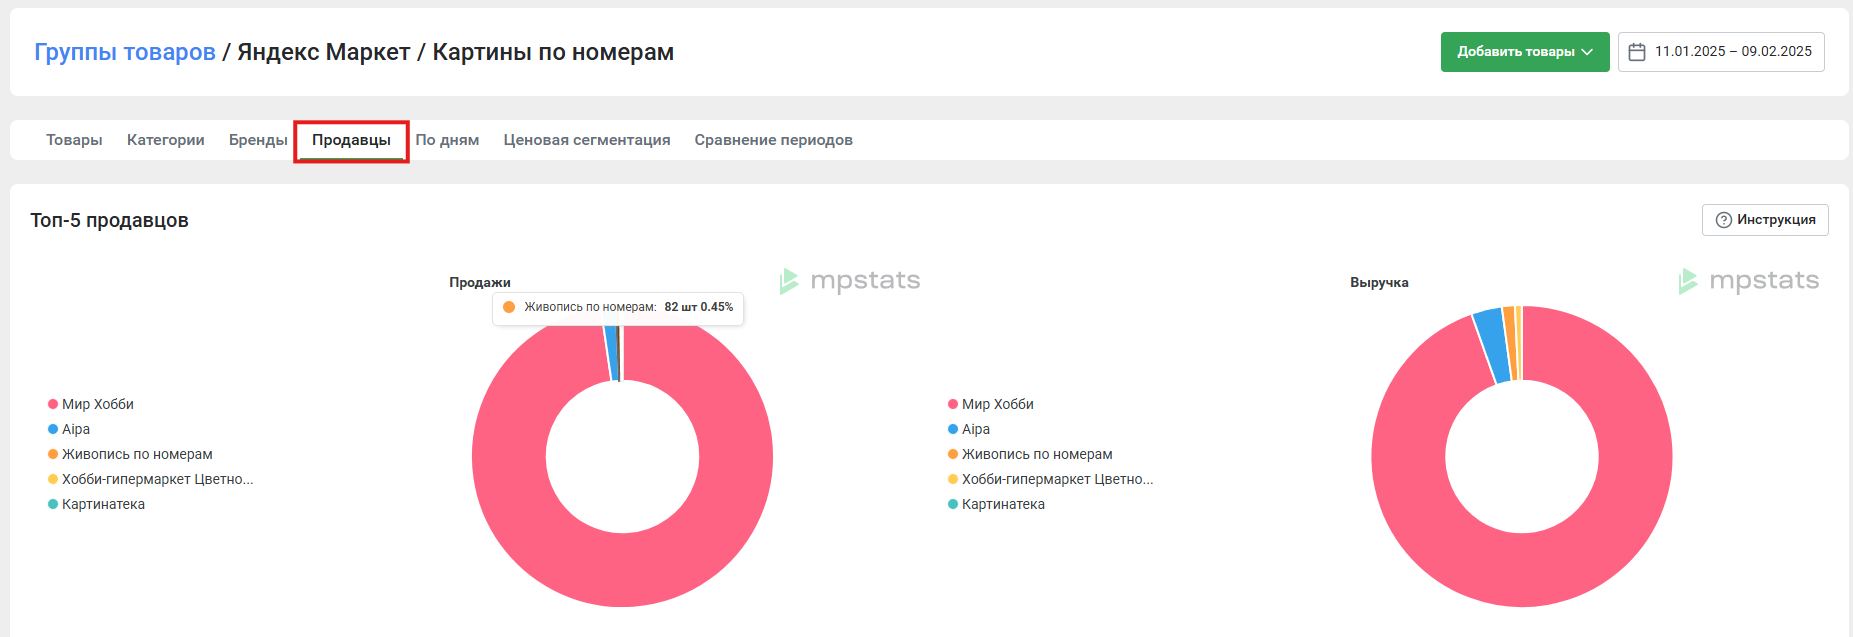Screen dimensions: 1853x637
Task: Switch to the Бренды tab
Action: (258, 140)
